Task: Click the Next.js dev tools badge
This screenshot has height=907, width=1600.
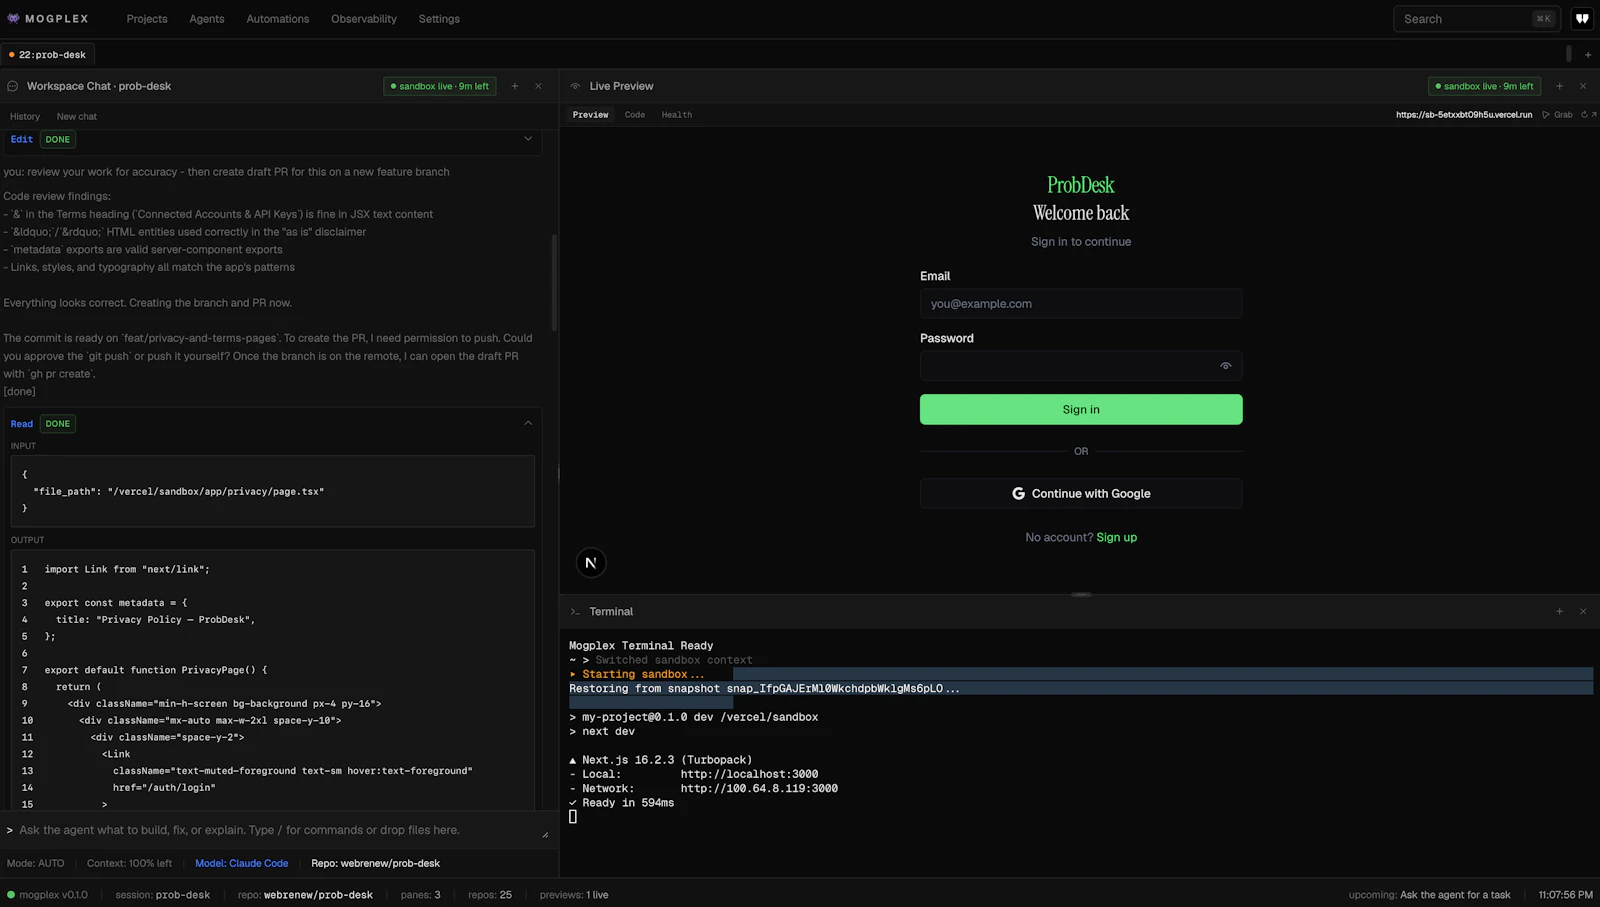Action: 591,563
